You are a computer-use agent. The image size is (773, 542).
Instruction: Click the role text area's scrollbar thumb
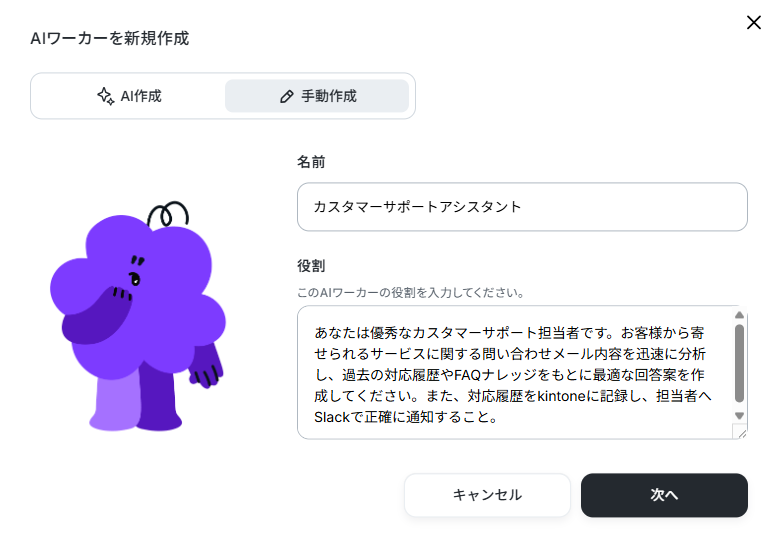[x=739, y=363]
